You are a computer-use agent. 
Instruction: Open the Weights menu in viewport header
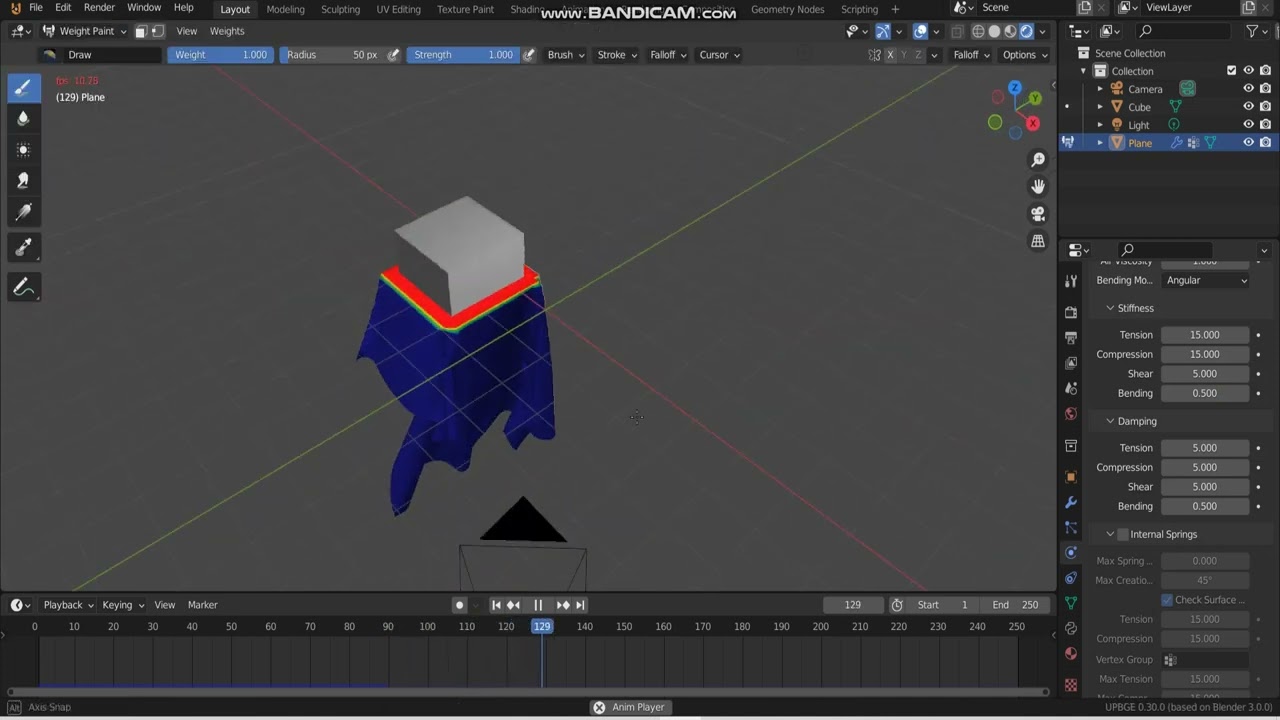click(227, 31)
